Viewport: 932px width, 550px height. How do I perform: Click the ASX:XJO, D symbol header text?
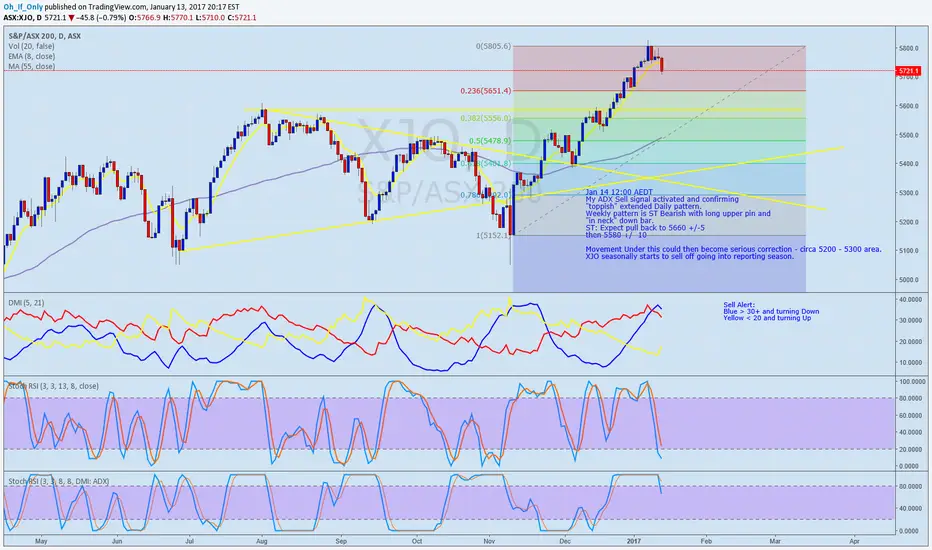[23, 18]
